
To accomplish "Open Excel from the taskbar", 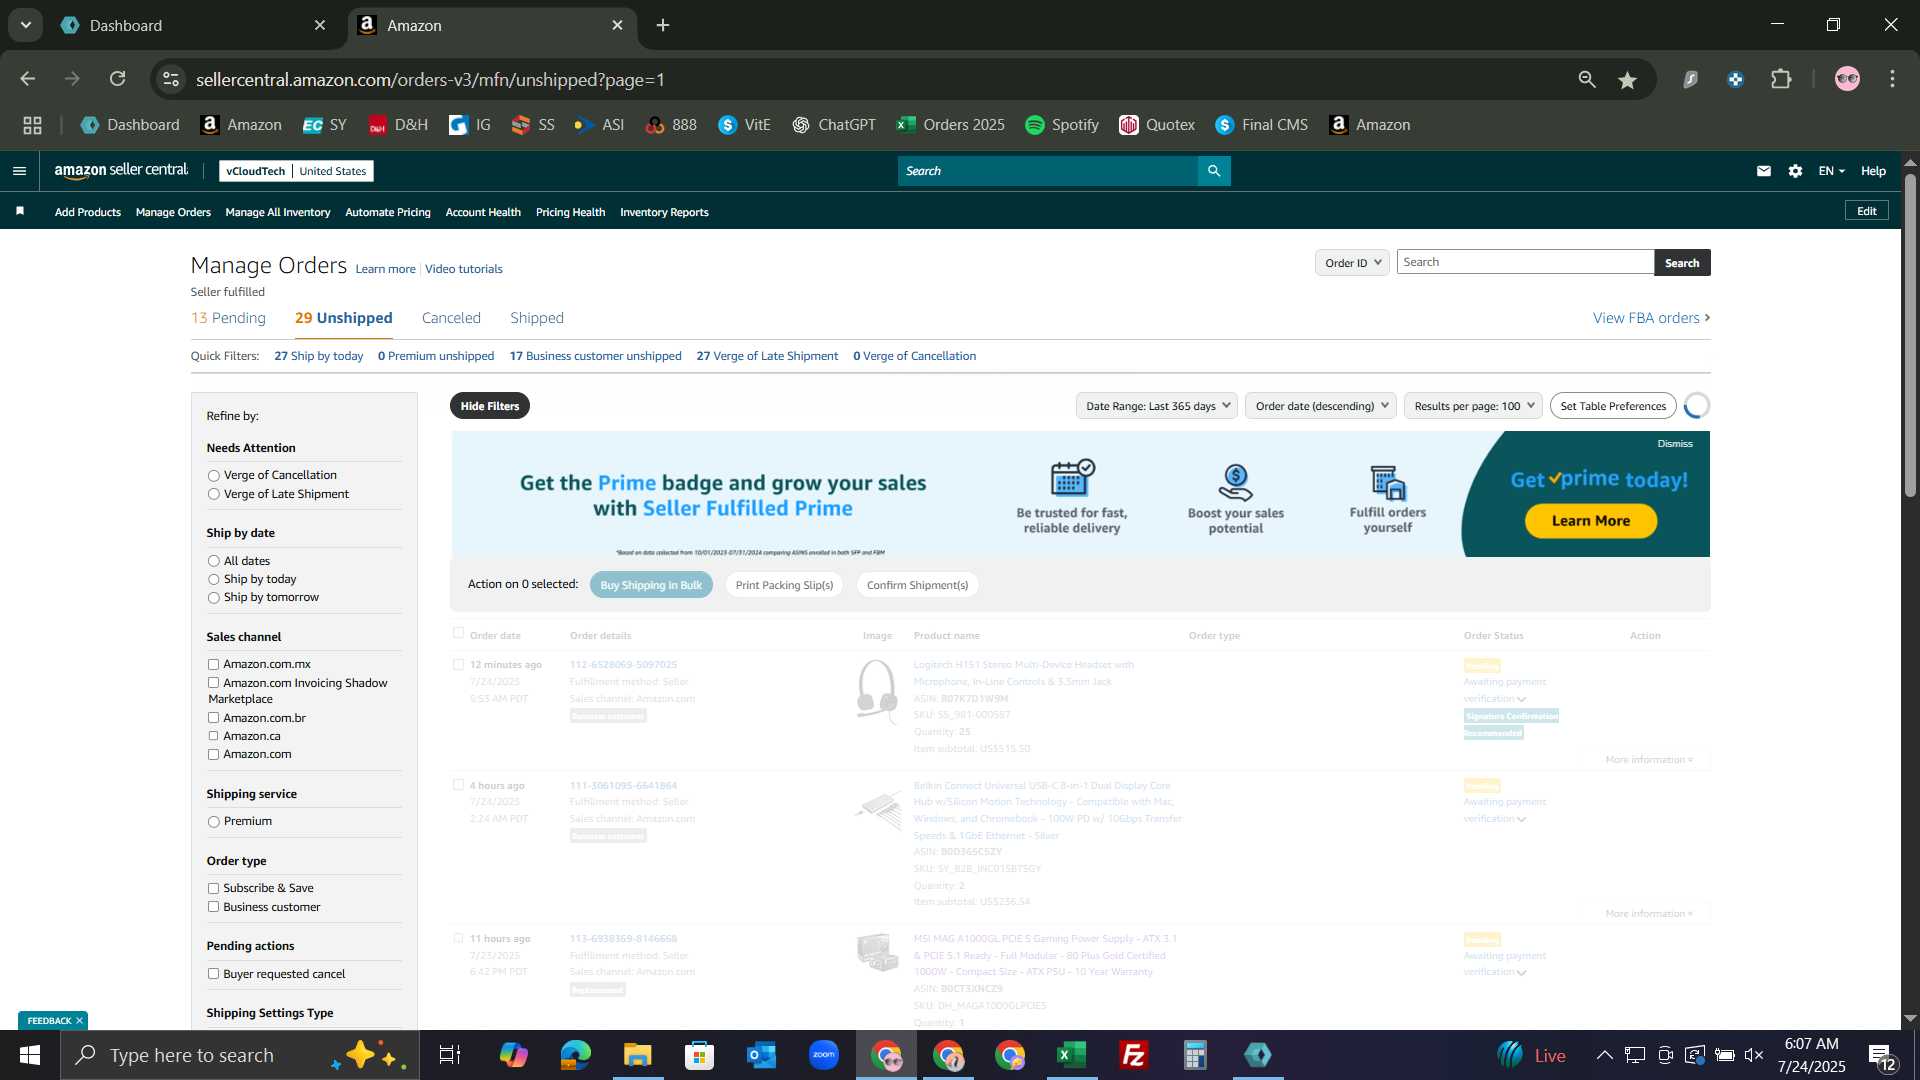I will (1072, 1055).
